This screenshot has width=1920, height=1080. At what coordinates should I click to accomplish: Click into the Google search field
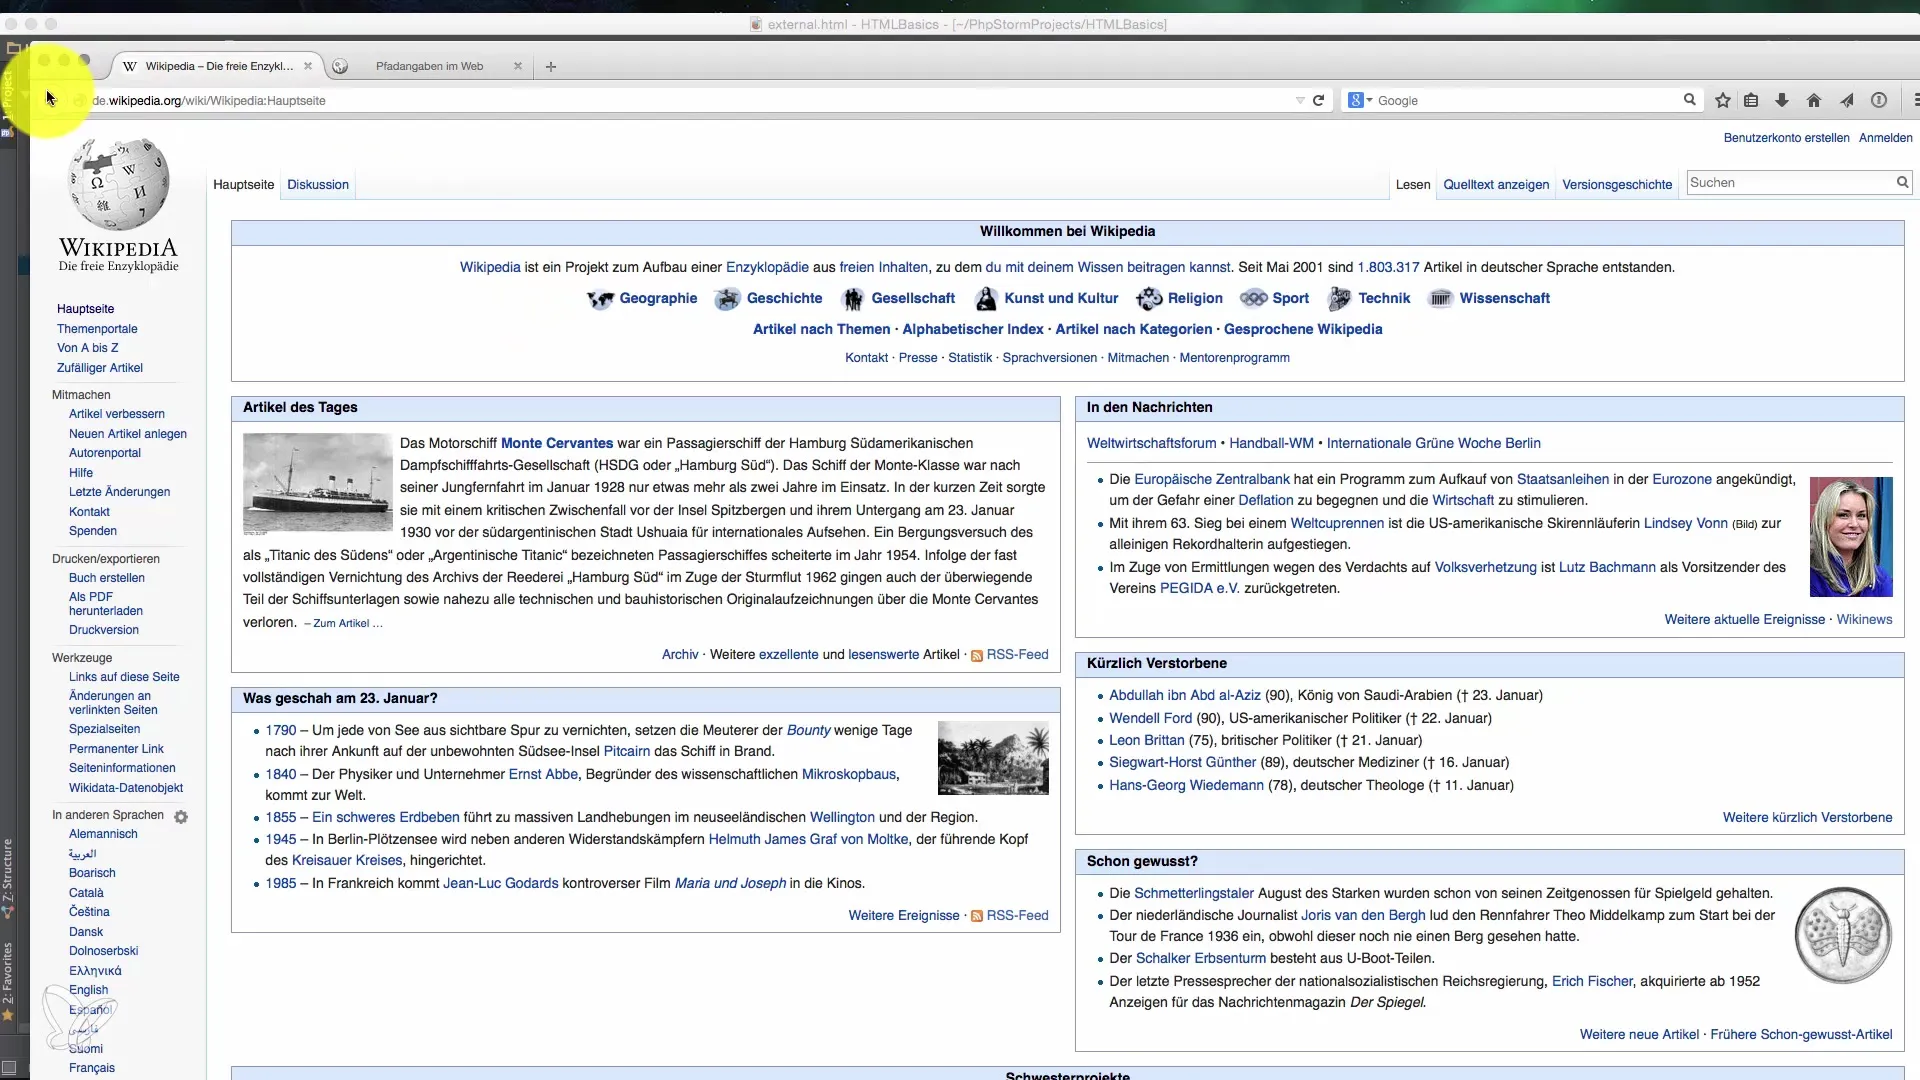(x=1528, y=100)
